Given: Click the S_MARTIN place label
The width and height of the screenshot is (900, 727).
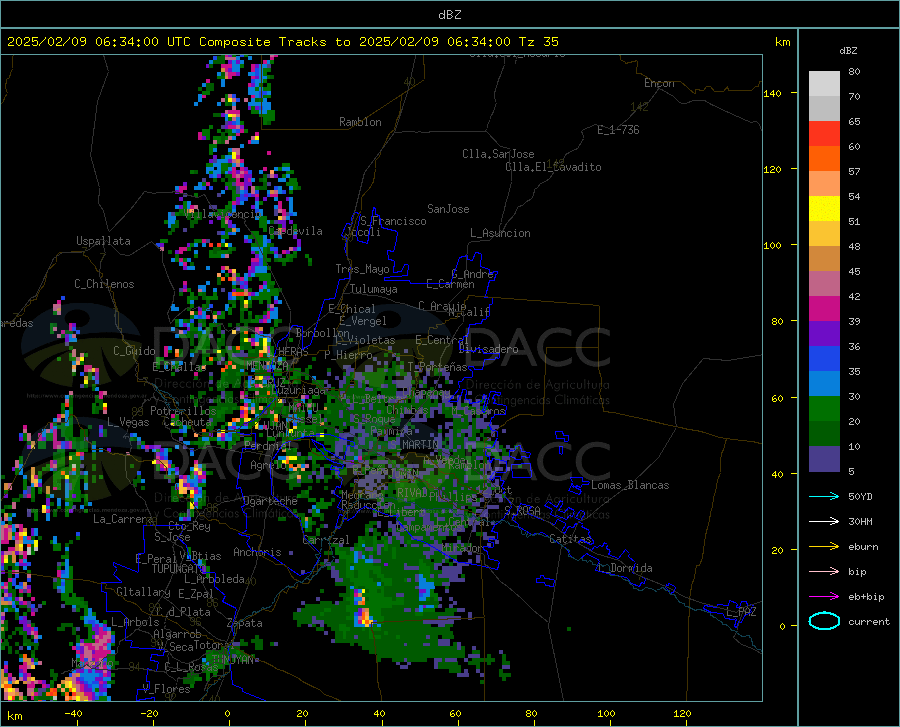Looking at the screenshot, I should tap(413, 444).
